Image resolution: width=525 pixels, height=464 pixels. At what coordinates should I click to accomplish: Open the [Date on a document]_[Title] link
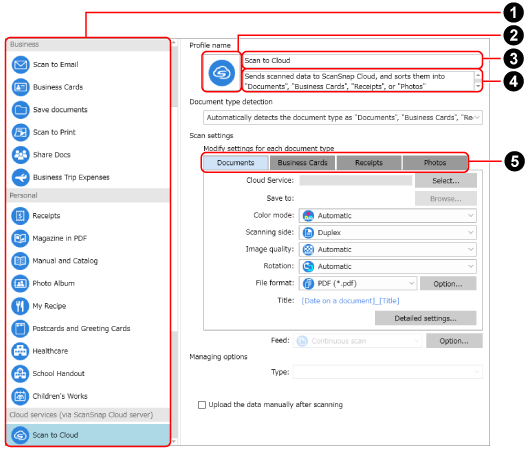[x=350, y=301]
